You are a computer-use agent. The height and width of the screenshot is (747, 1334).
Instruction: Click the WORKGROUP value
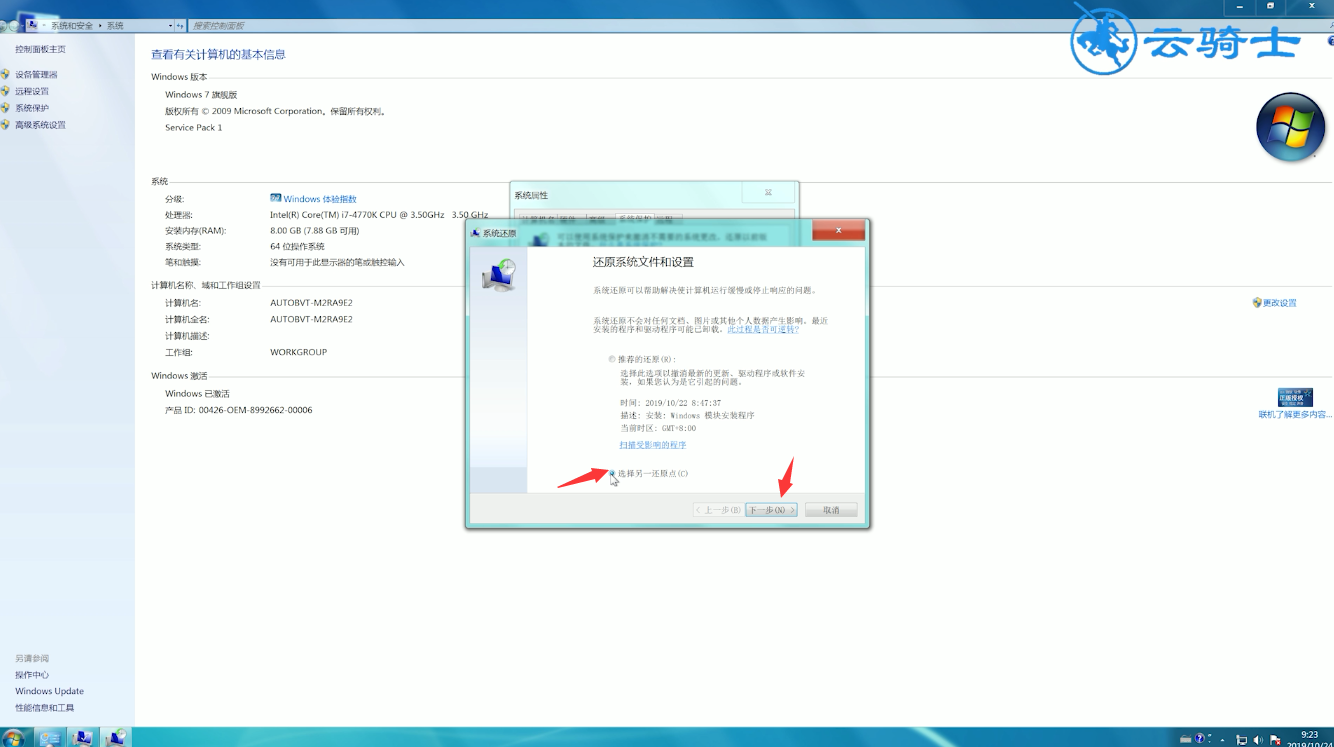298,352
